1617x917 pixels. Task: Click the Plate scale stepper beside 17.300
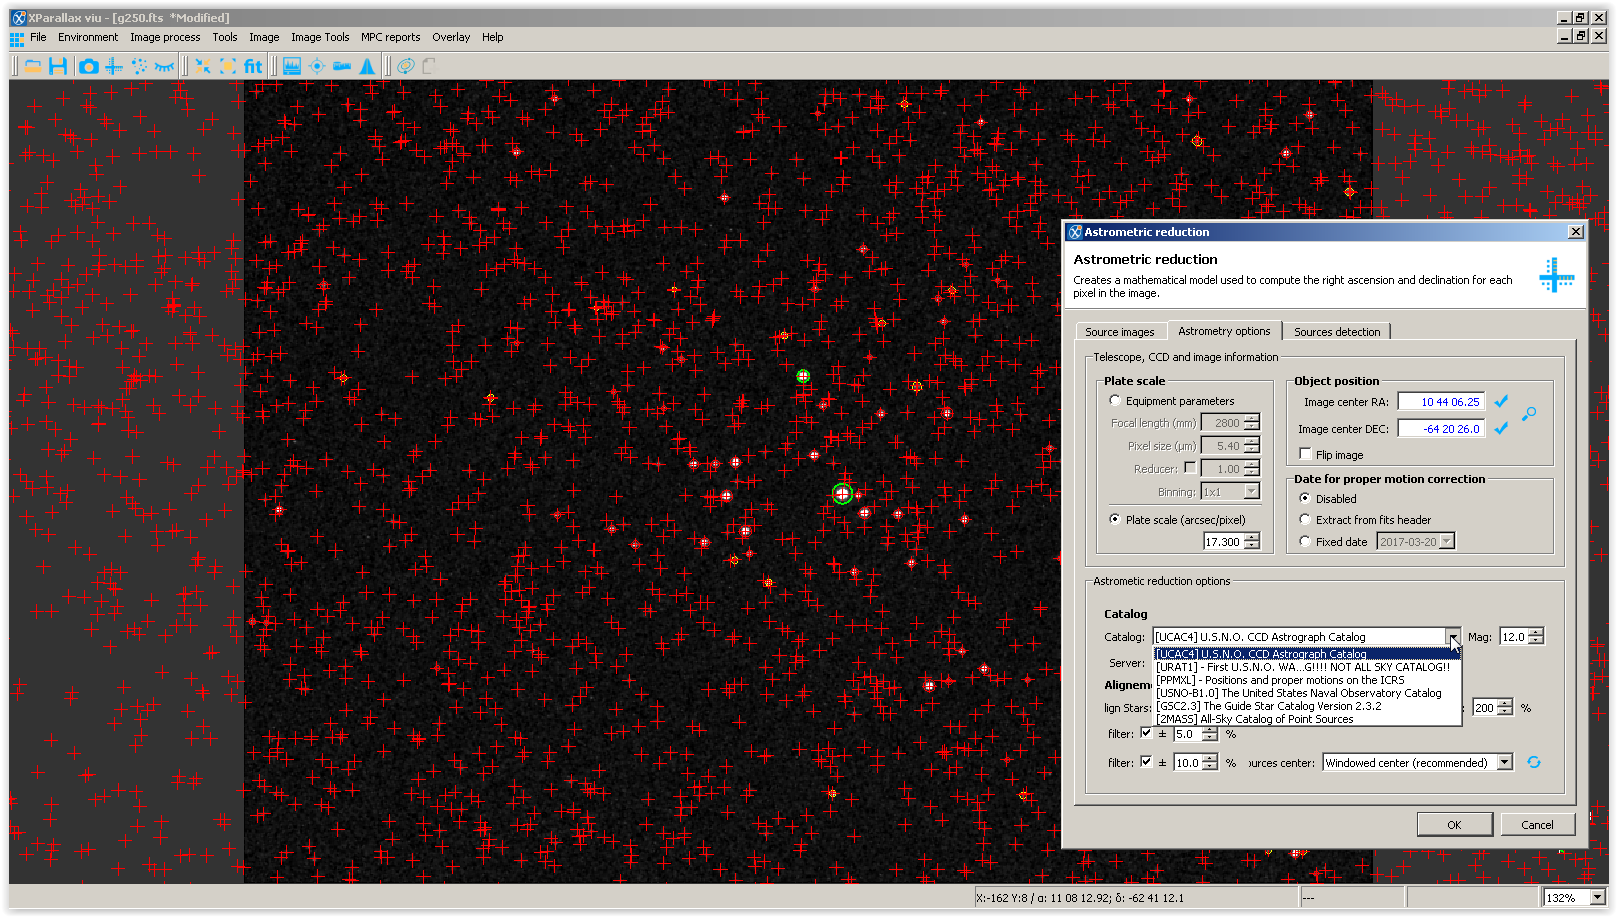point(1252,541)
